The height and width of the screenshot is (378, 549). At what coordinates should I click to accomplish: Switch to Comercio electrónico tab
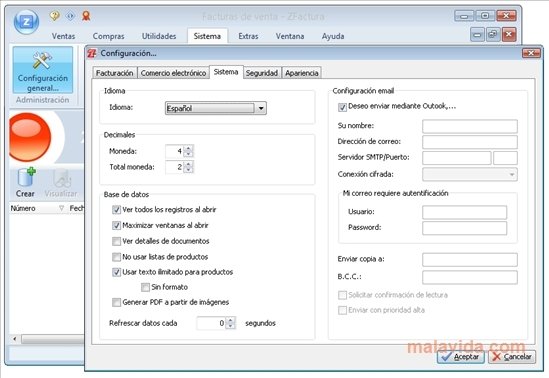point(173,73)
